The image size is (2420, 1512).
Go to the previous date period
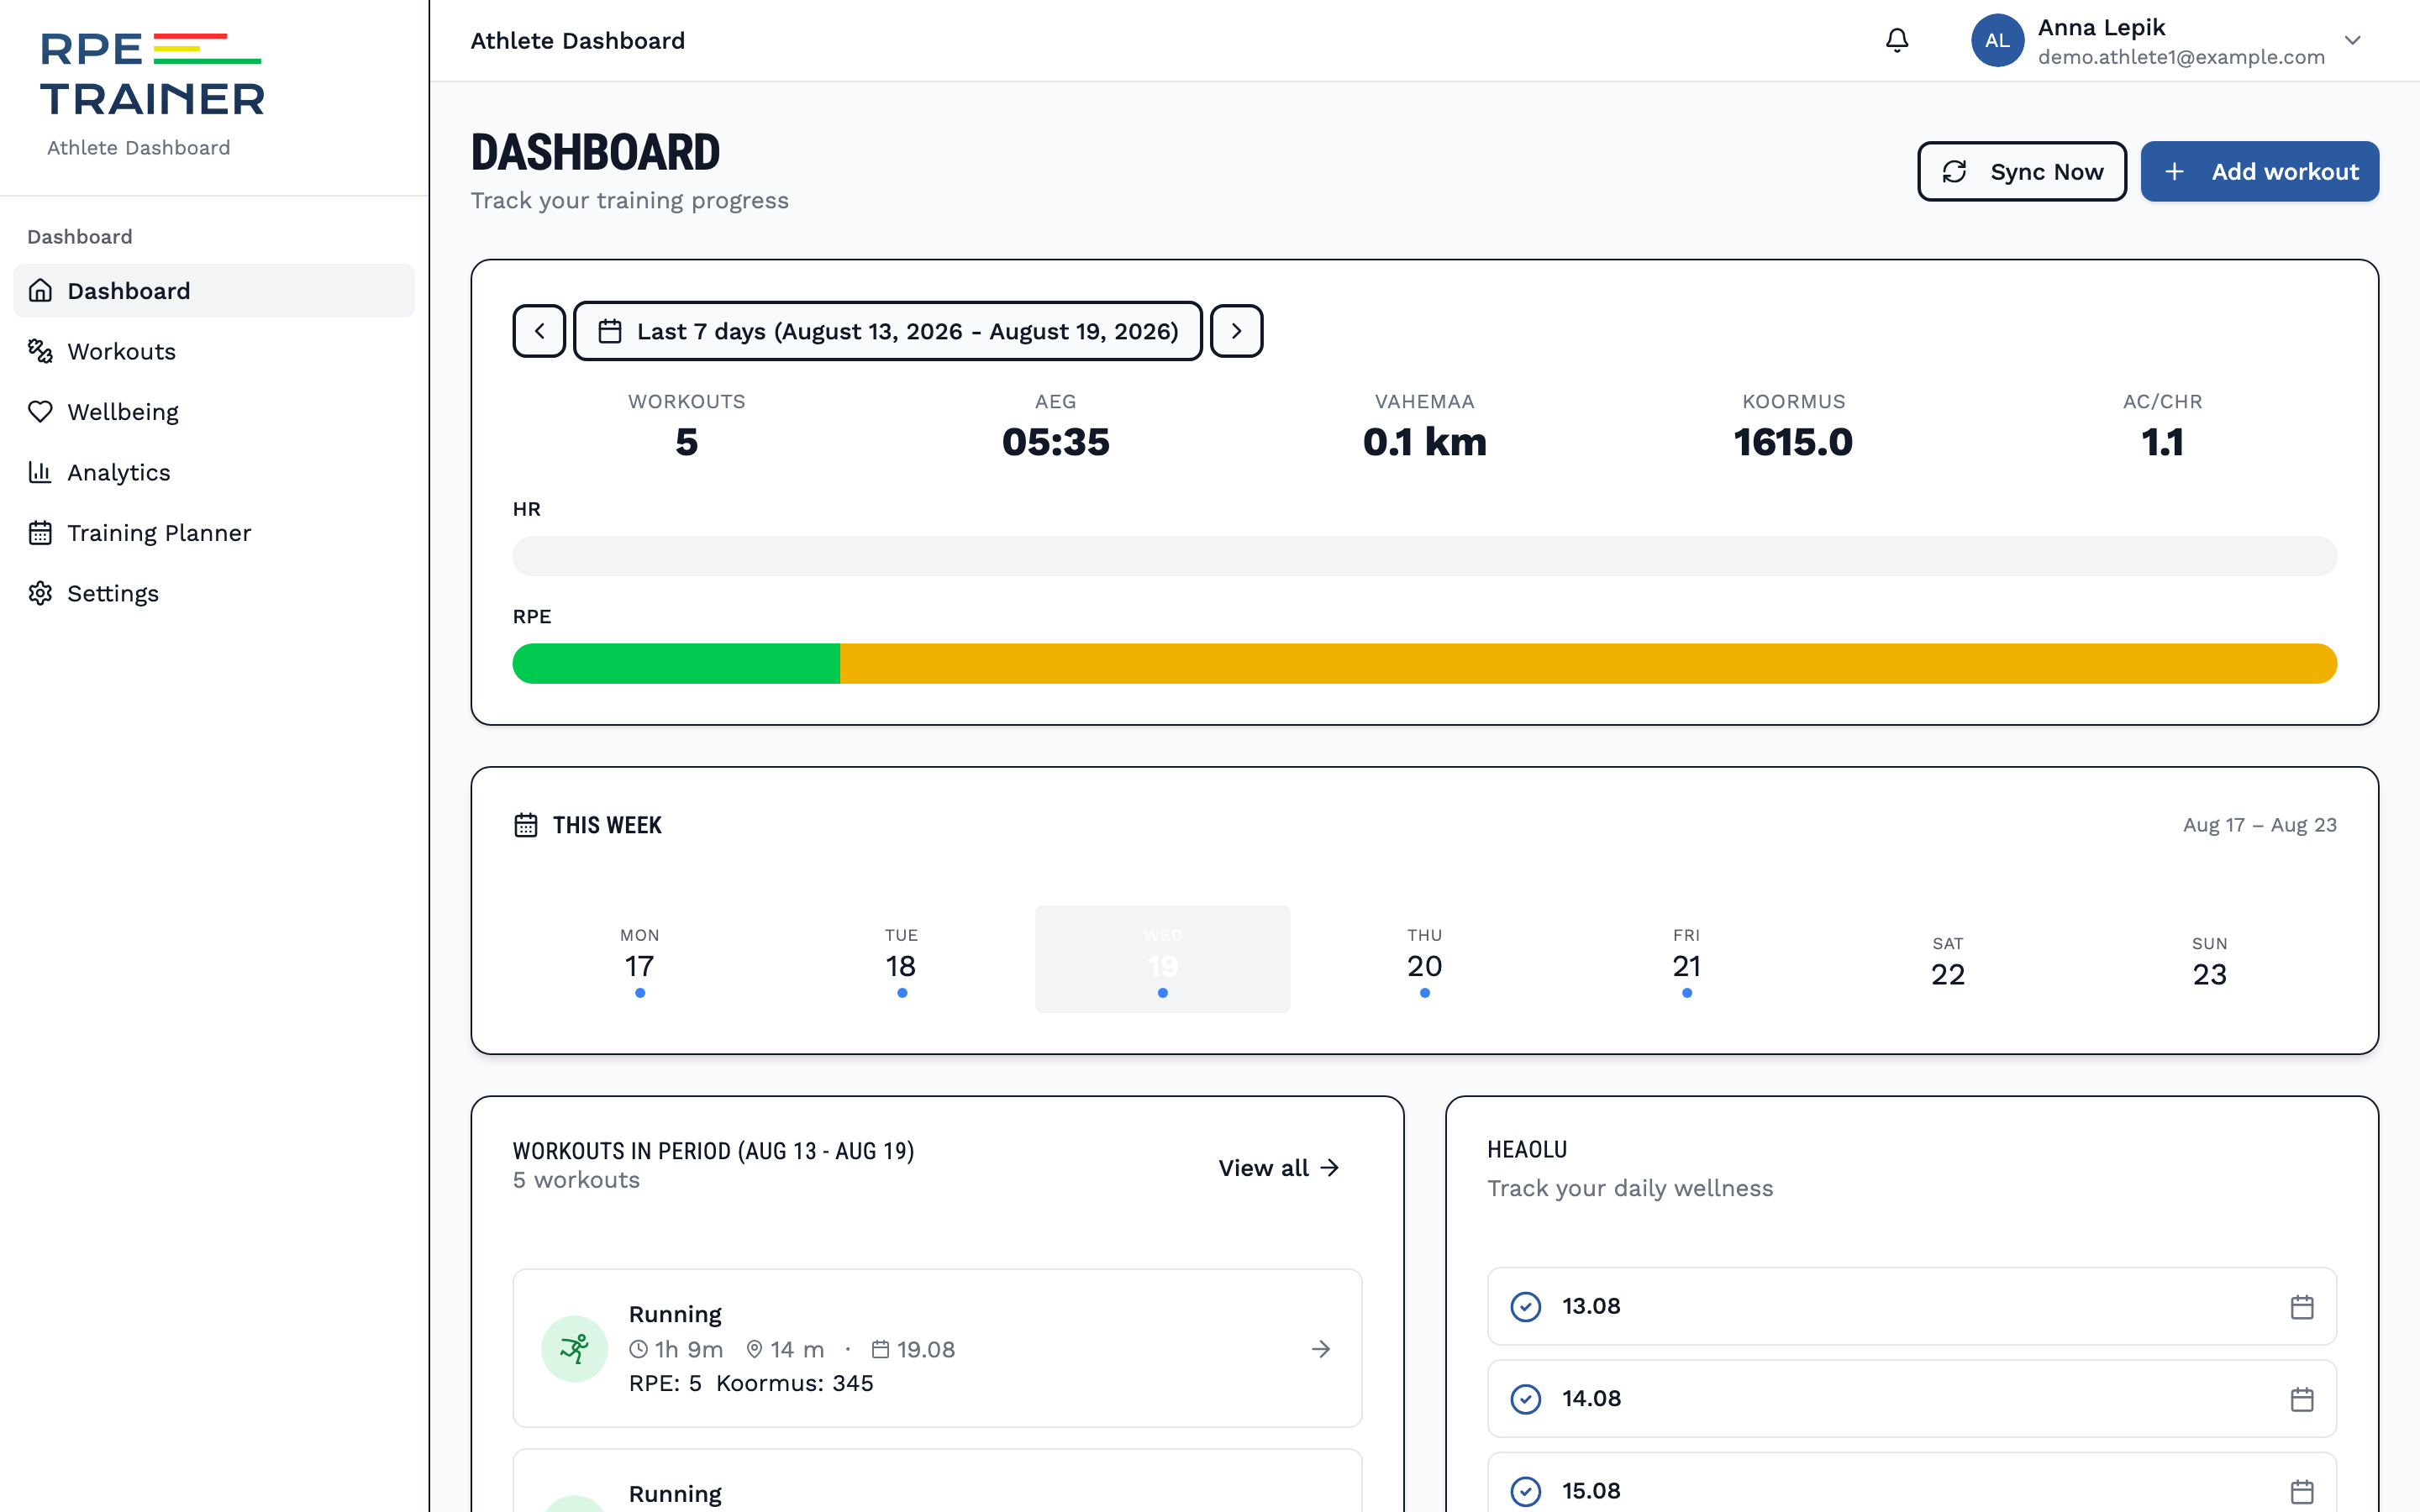tap(539, 331)
